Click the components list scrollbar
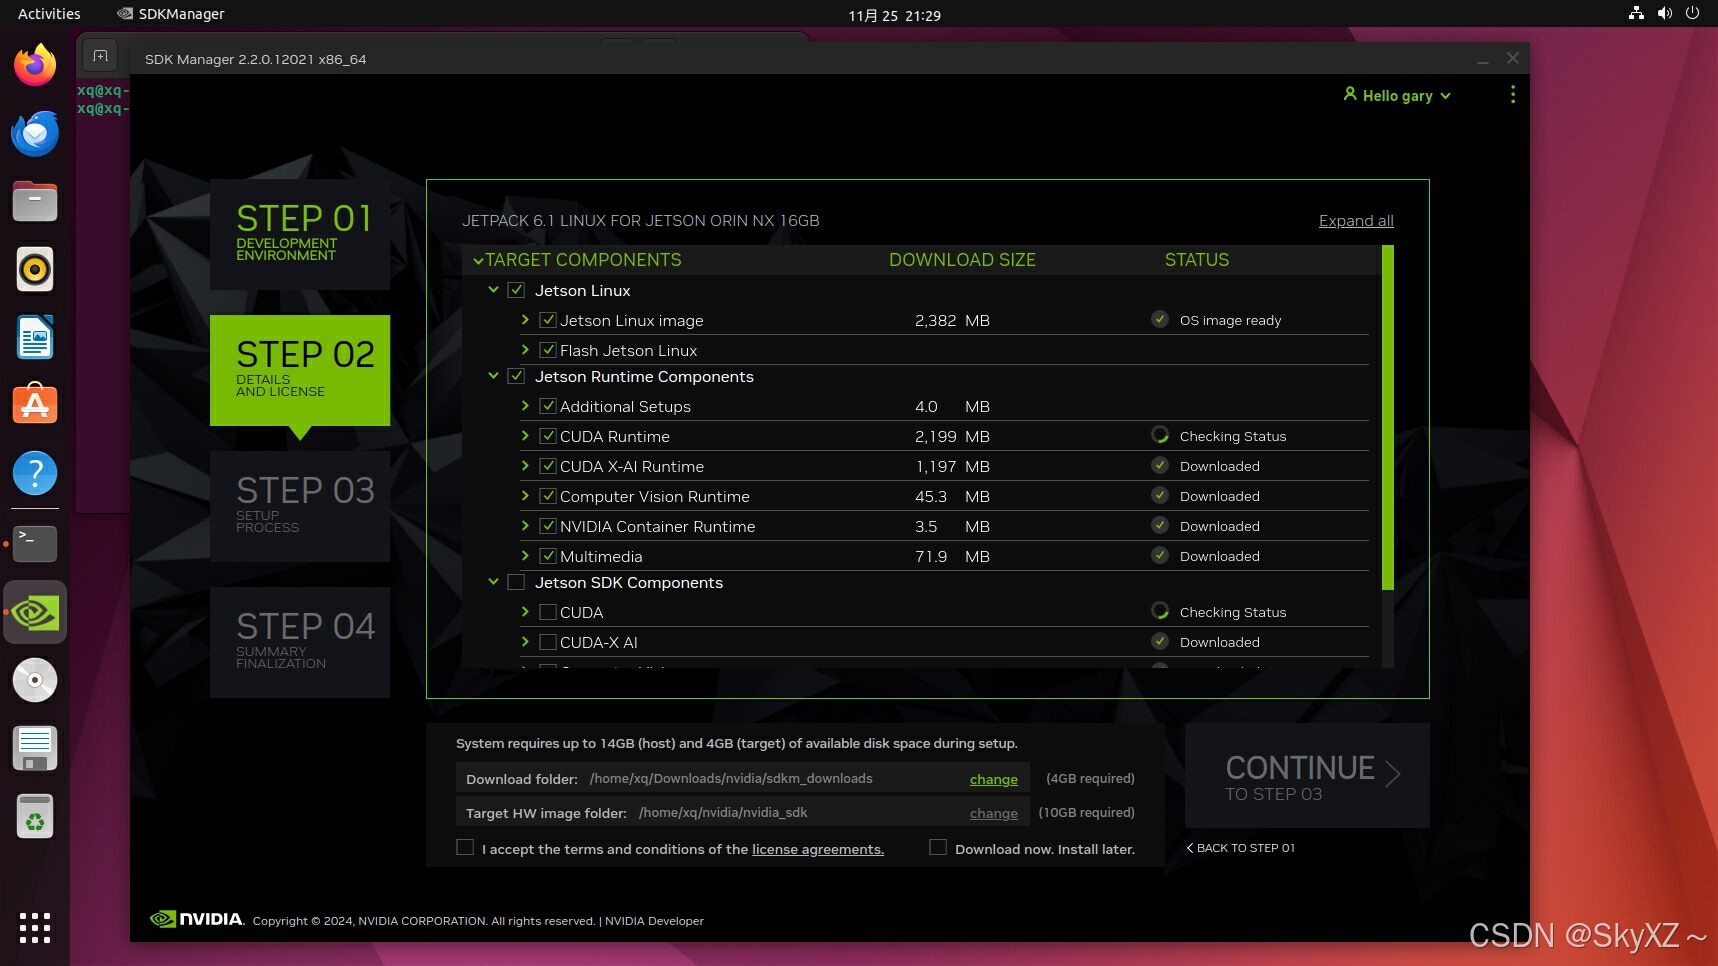Image resolution: width=1718 pixels, height=966 pixels. [1387, 417]
